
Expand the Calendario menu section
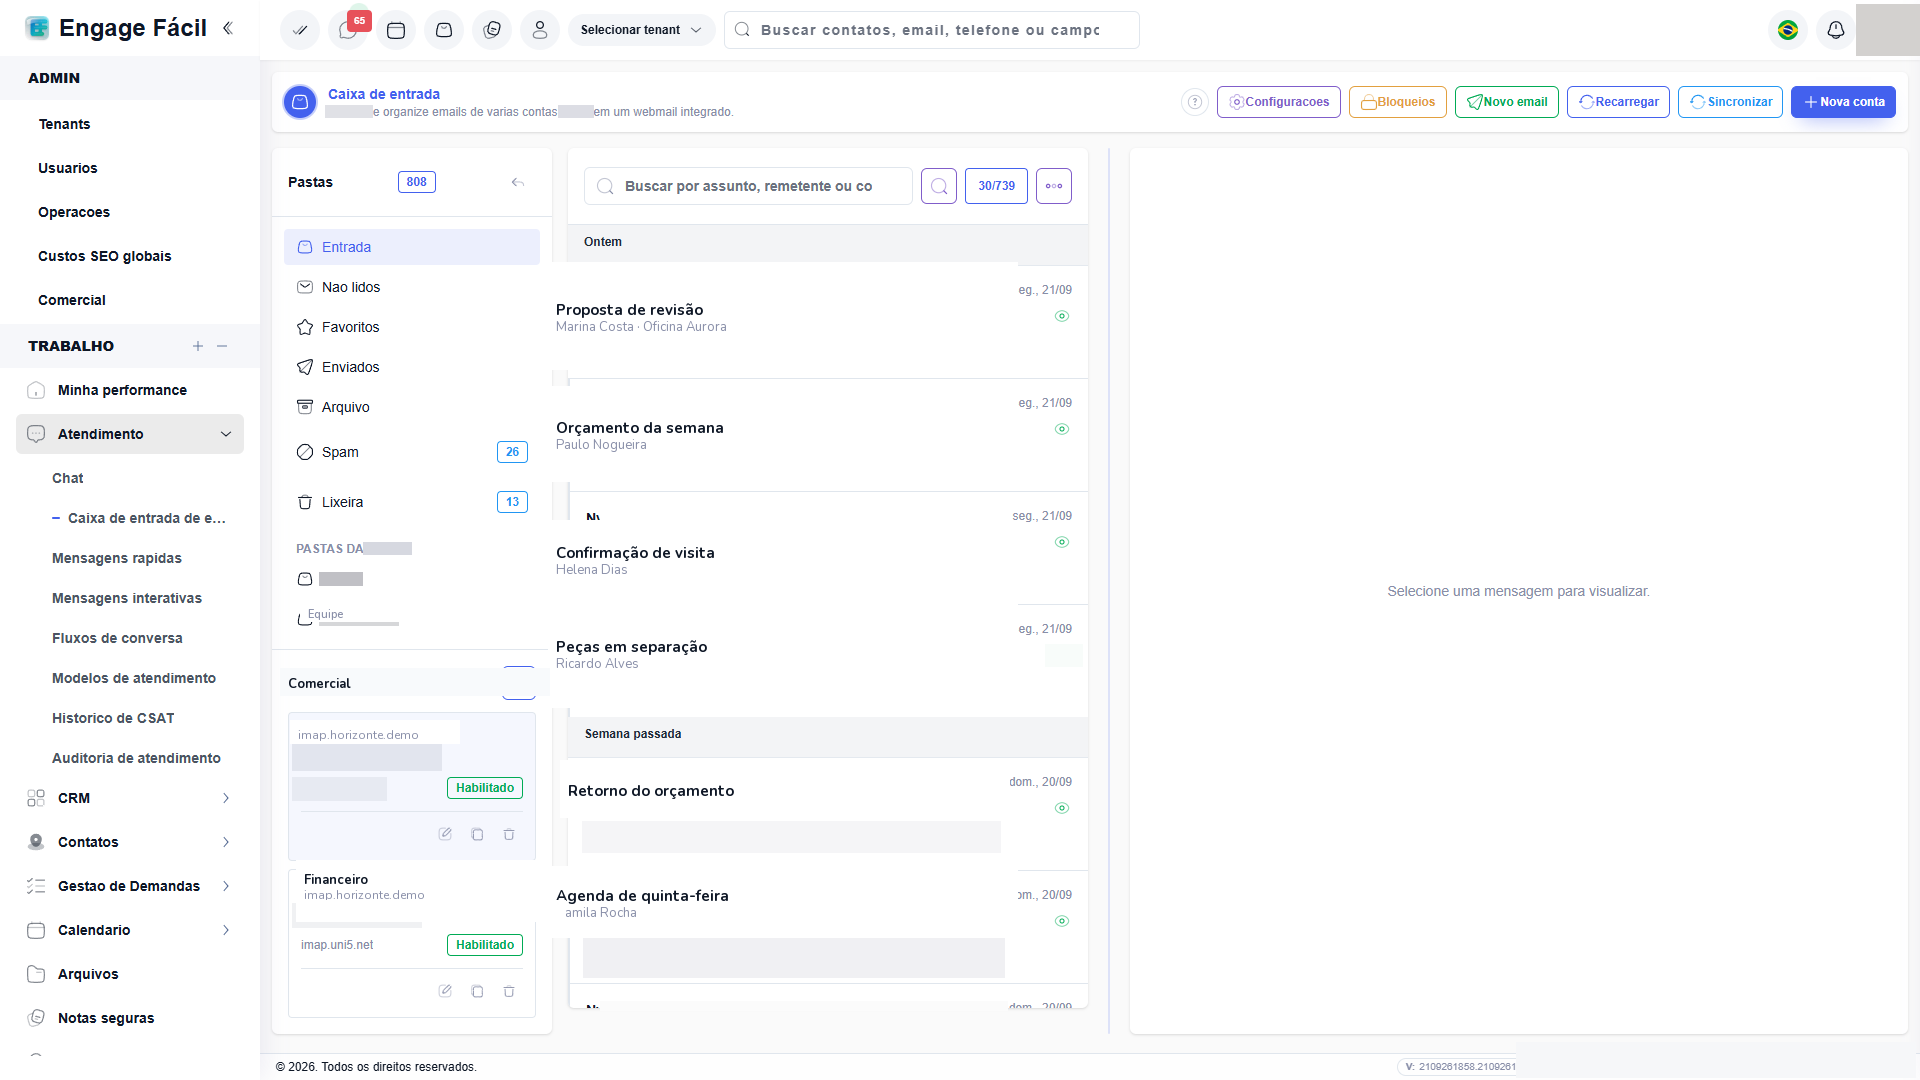(x=130, y=930)
